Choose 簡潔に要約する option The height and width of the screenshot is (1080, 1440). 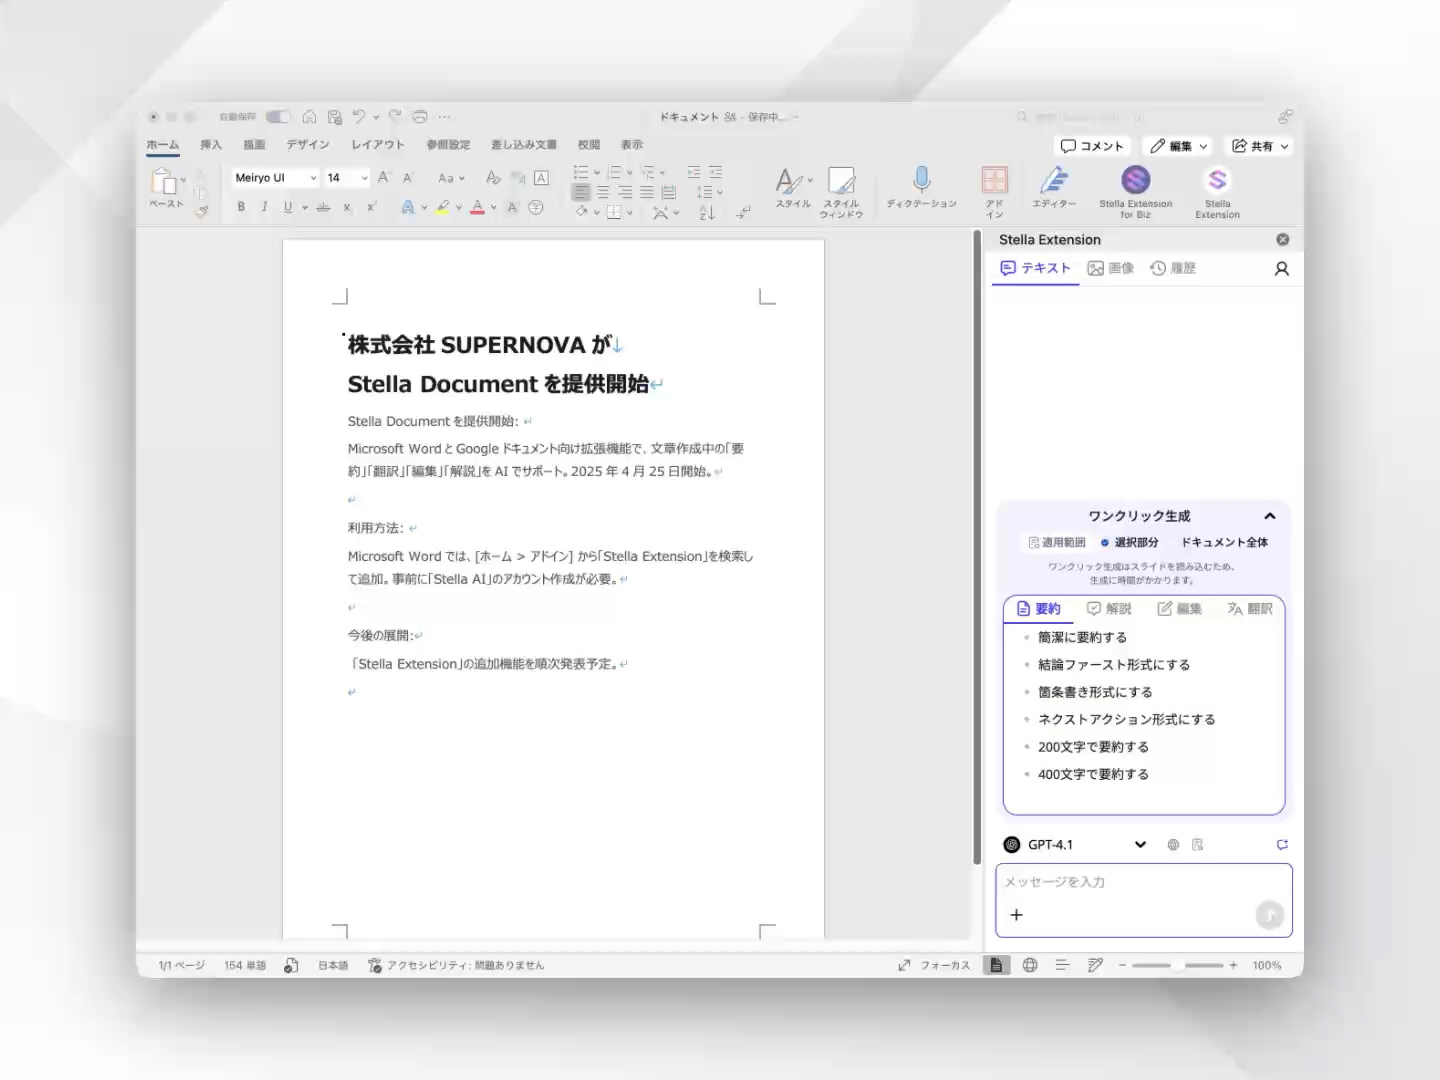pos(1082,637)
